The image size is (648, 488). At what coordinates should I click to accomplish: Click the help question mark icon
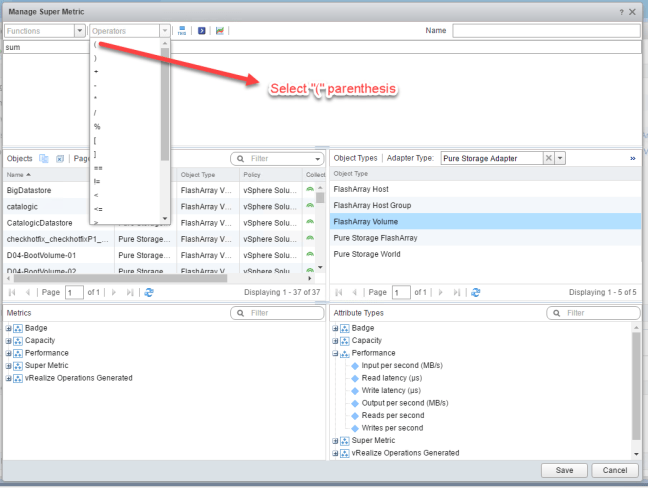coord(620,10)
